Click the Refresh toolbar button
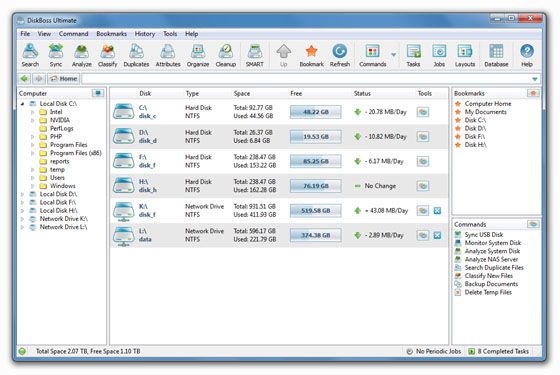The width and height of the screenshot is (560, 375). click(x=340, y=55)
